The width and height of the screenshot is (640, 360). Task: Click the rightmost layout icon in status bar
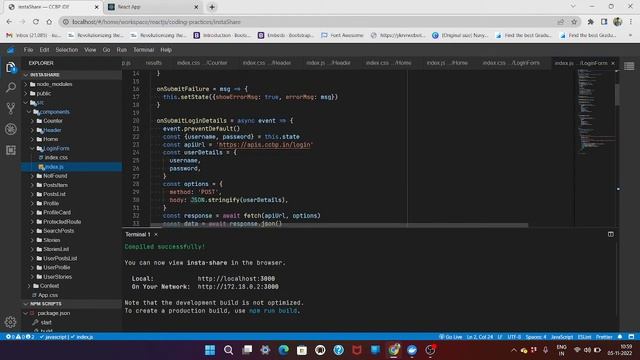[631, 337]
